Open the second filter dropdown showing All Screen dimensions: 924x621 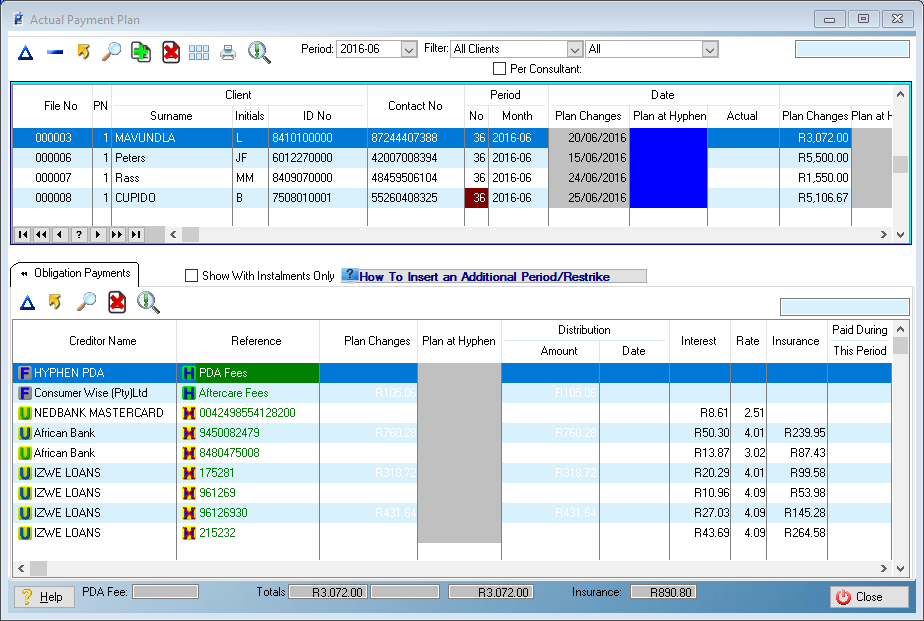709,49
